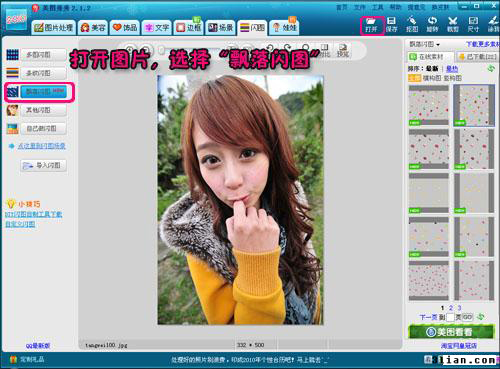Open the 尺寸 (Size) tool icon
Viewport: 500px width, 369px height.
tap(473, 25)
